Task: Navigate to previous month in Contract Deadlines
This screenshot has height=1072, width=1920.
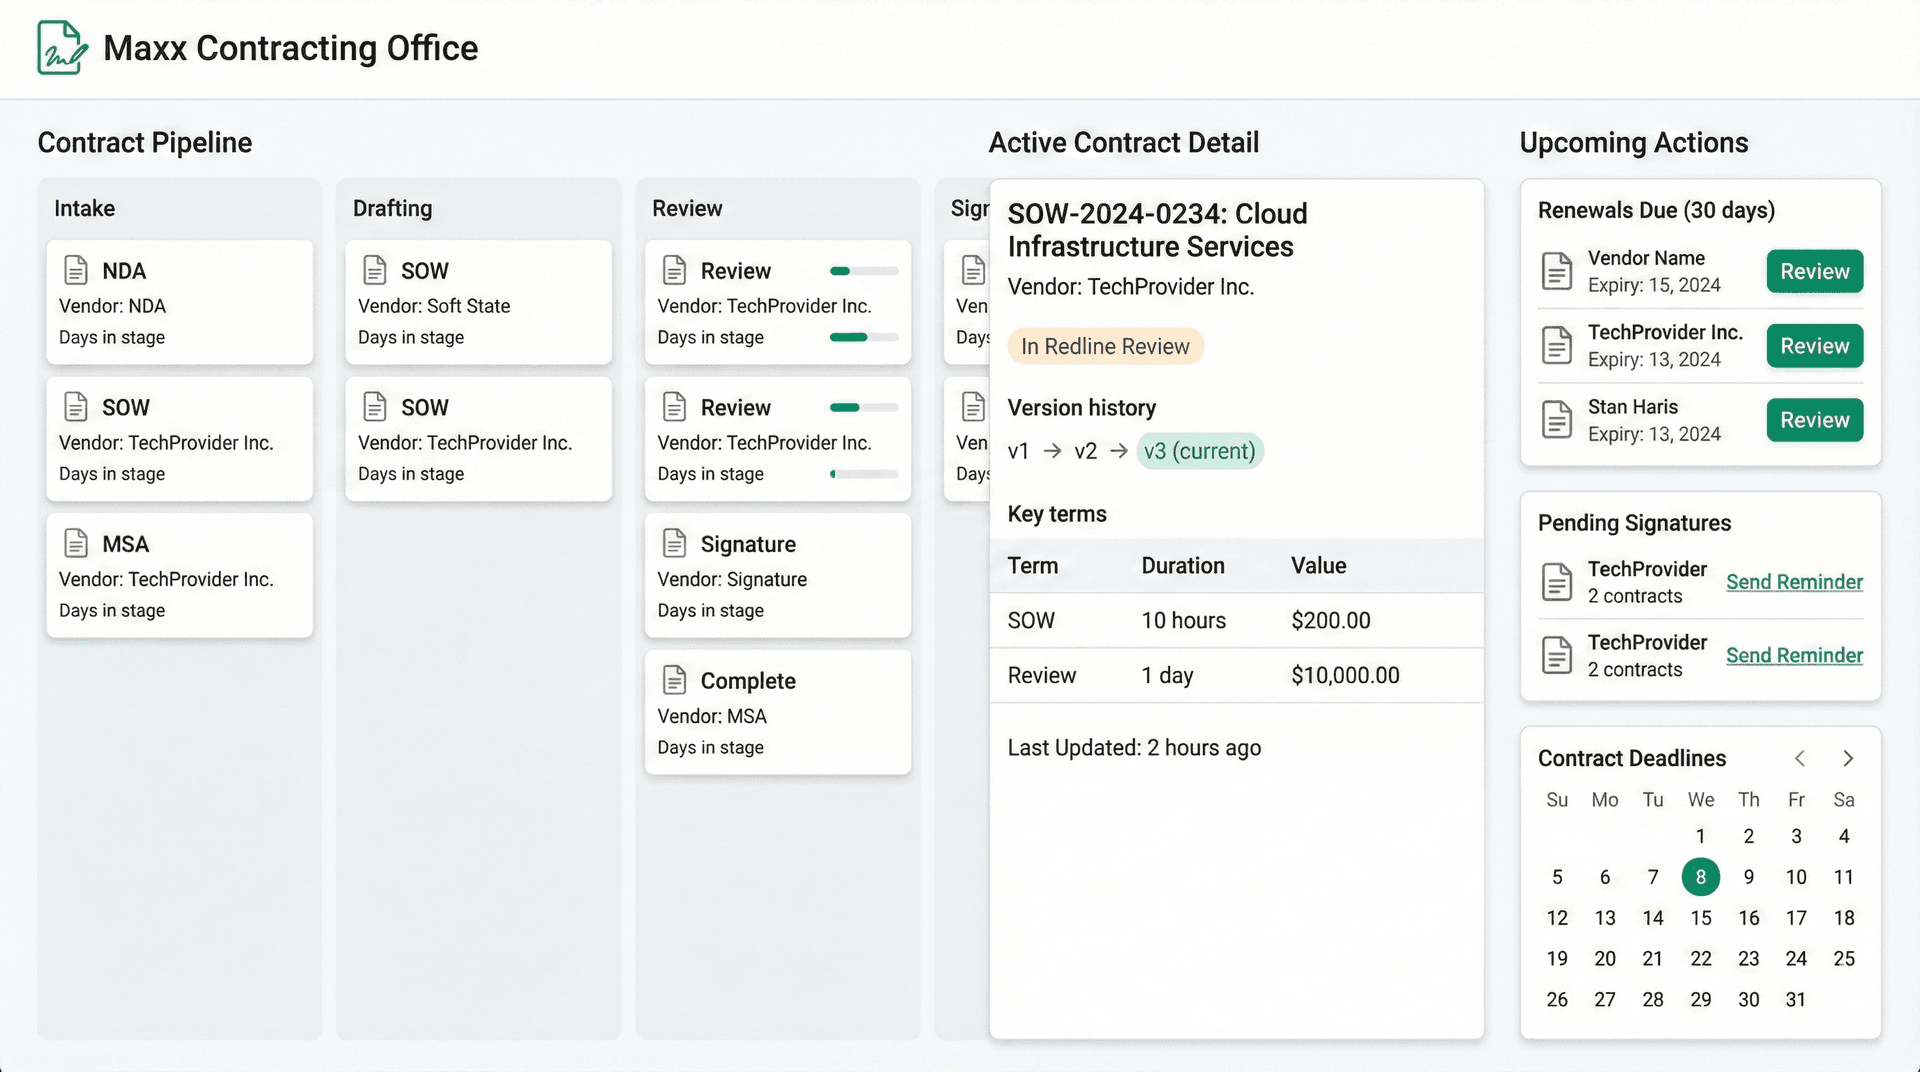Action: [1800, 758]
